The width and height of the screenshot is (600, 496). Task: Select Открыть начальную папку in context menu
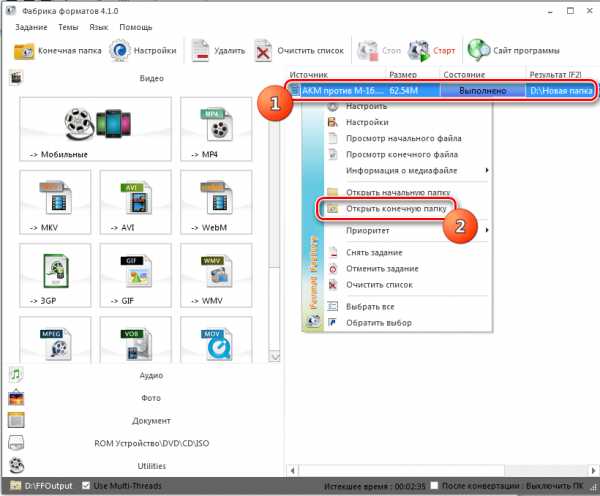[x=397, y=192]
